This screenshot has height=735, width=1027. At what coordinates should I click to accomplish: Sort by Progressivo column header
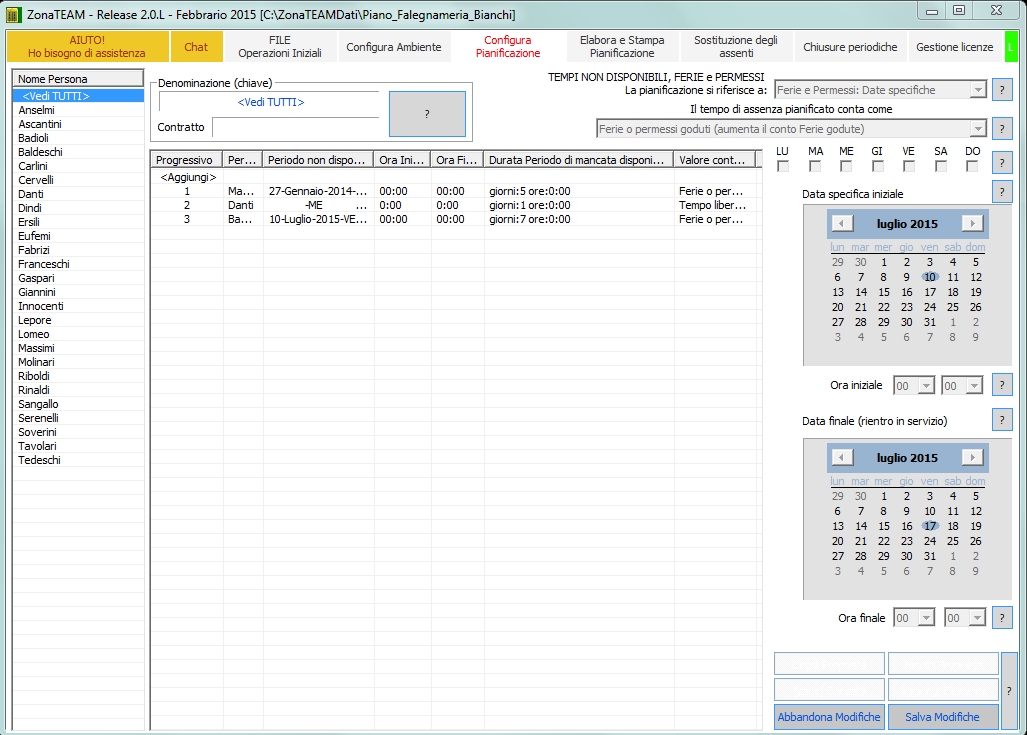click(x=186, y=160)
